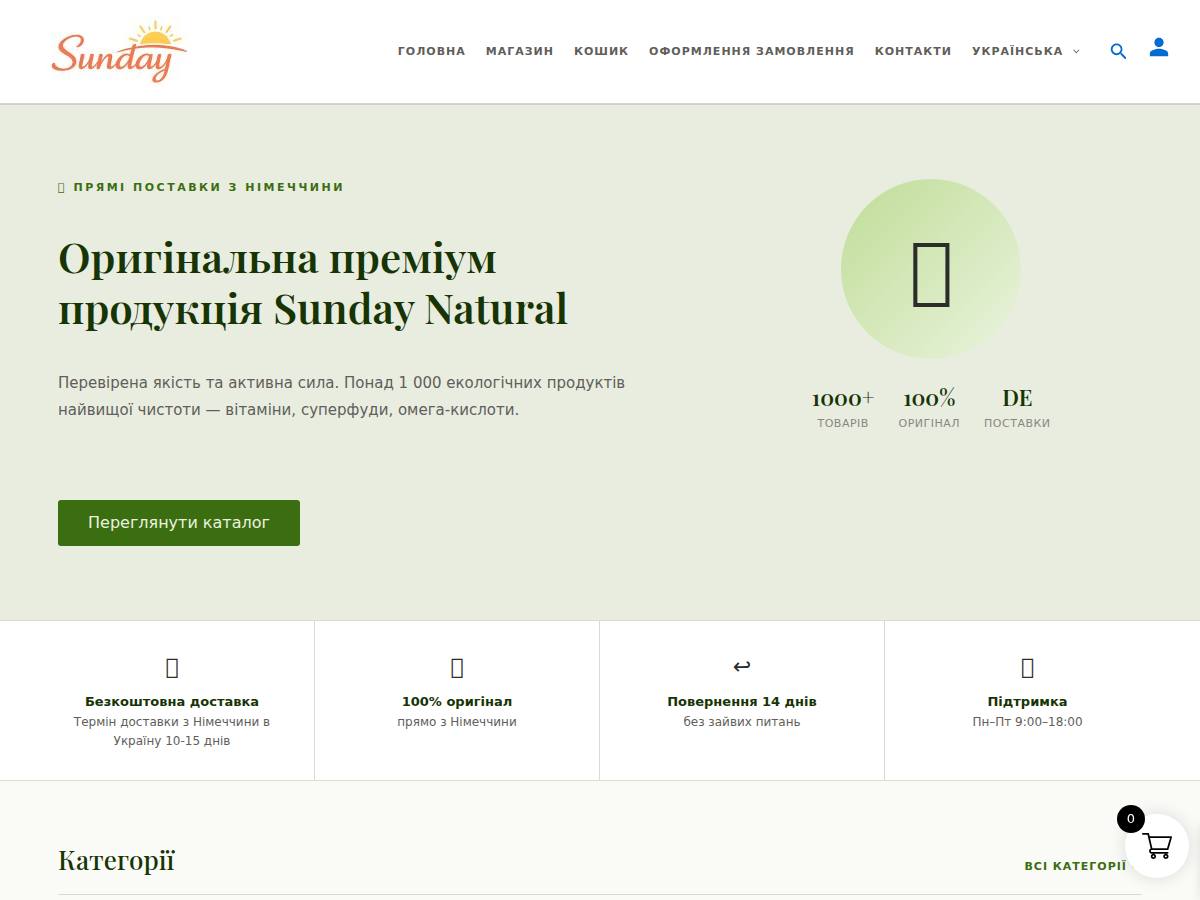Image resolution: width=1200 pixels, height=900 pixels.
Task: Go to the Головна menu item
Action: point(431,51)
